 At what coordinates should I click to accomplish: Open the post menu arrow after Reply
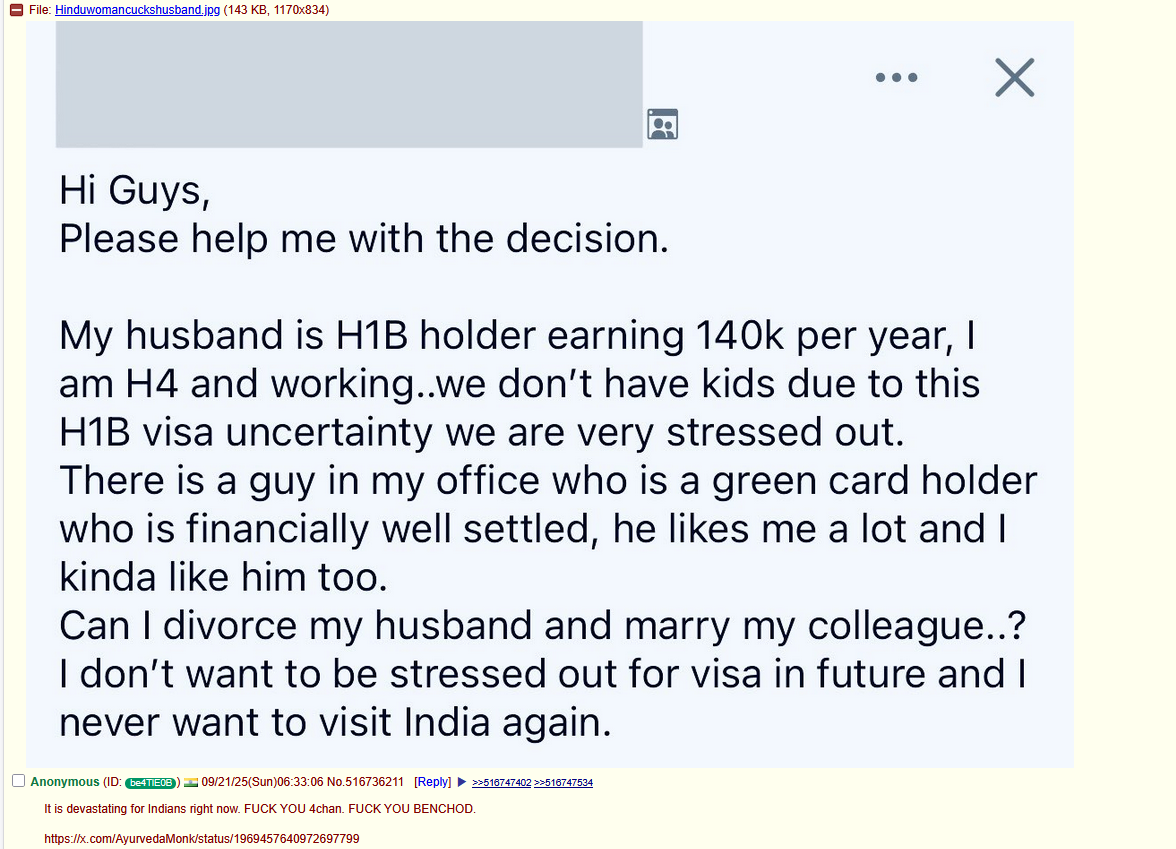tap(462, 782)
